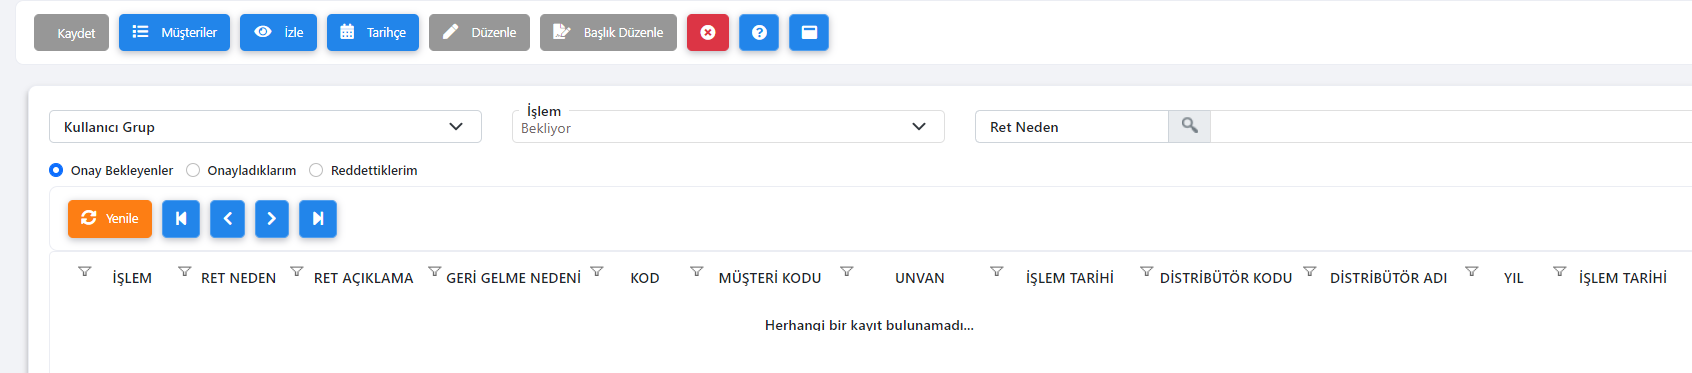Open filter icon beside YIL column
The width and height of the screenshot is (1692, 373).
pyautogui.click(x=1472, y=272)
